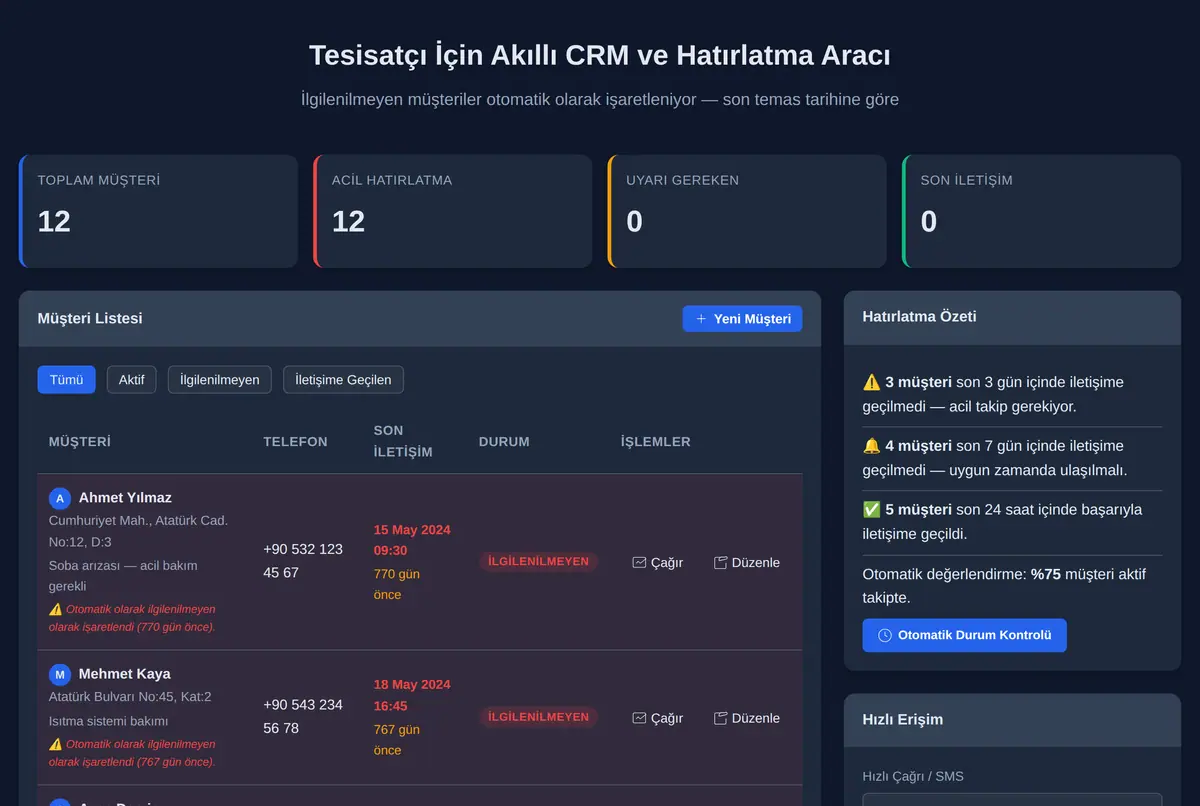Call Mehmet Kaya with Çağır button
This screenshot has width=1200, height=806.
pos(658,718)
